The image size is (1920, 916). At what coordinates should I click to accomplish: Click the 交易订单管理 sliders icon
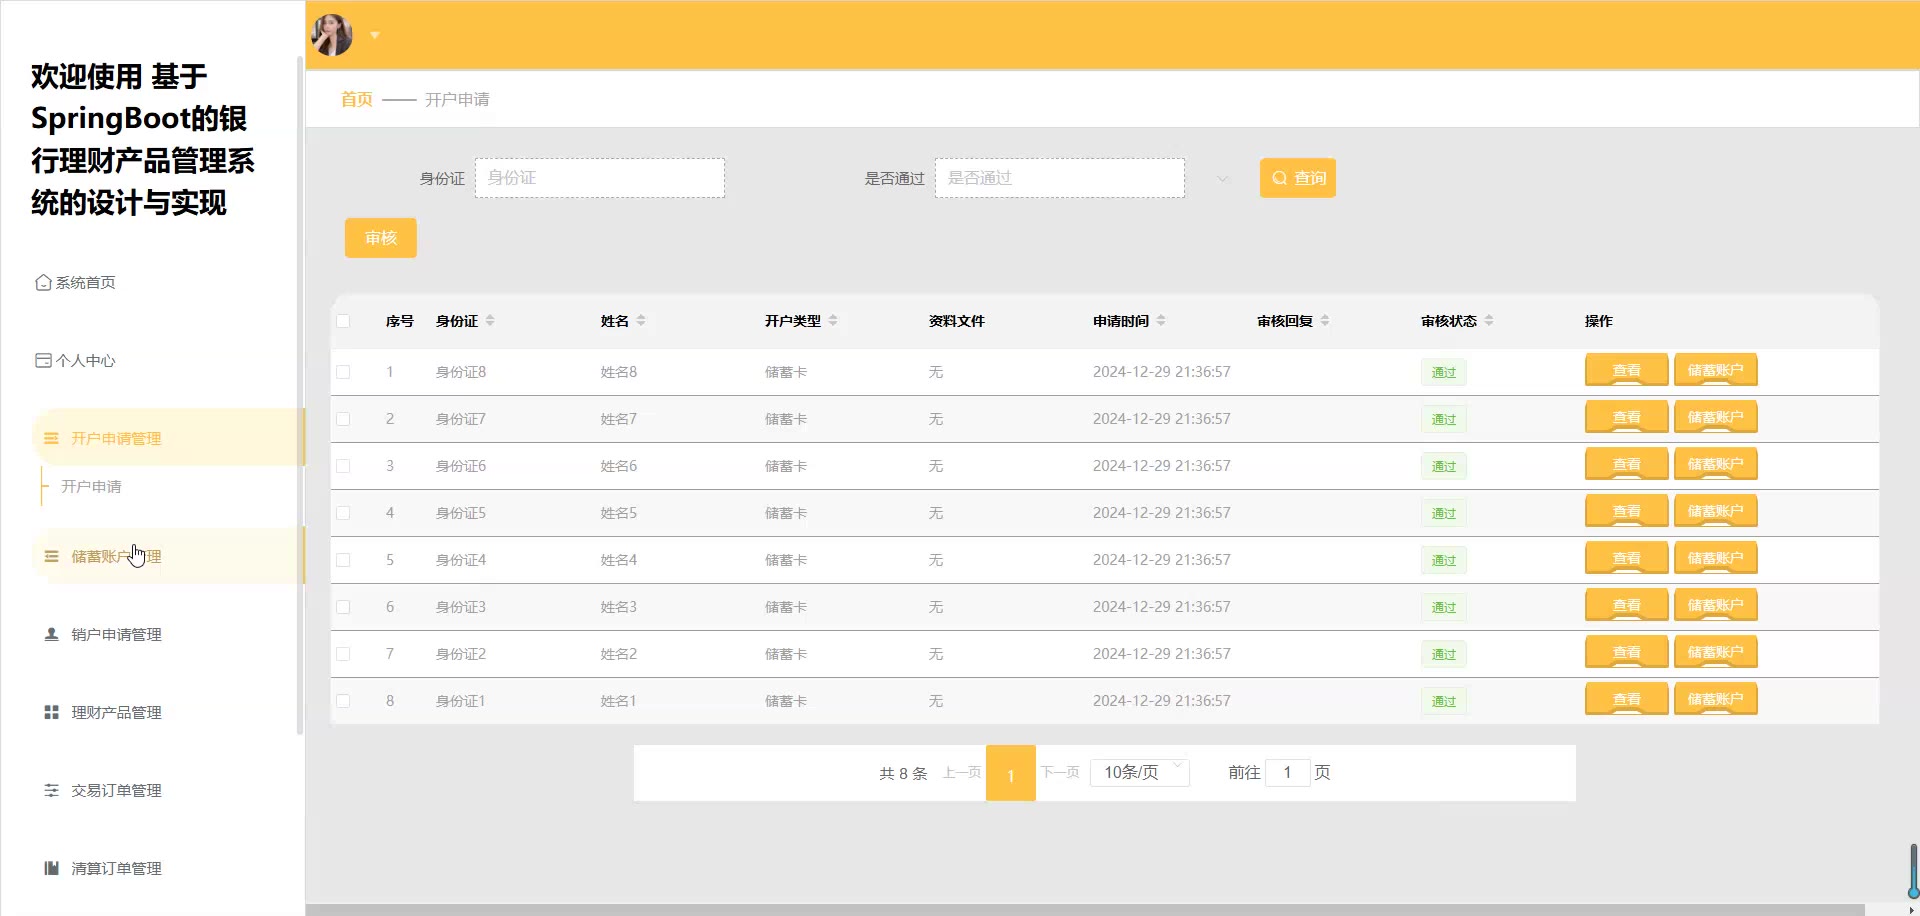(51, 790)
